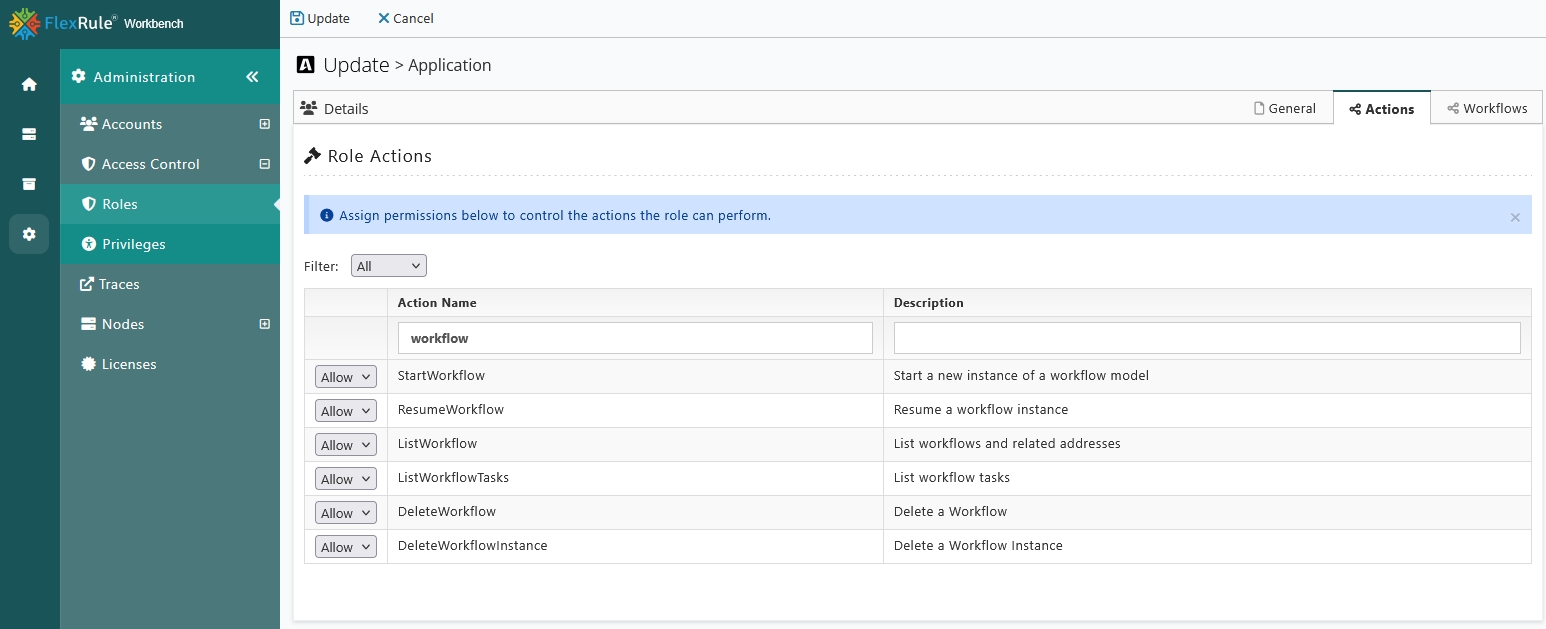Click the Details users group icon
1546x629 pixels.
309,108
